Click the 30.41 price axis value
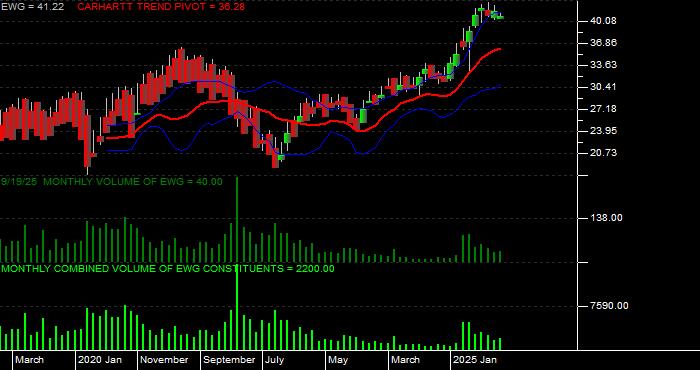Screen dimensions: 700x370 [604, 87]
